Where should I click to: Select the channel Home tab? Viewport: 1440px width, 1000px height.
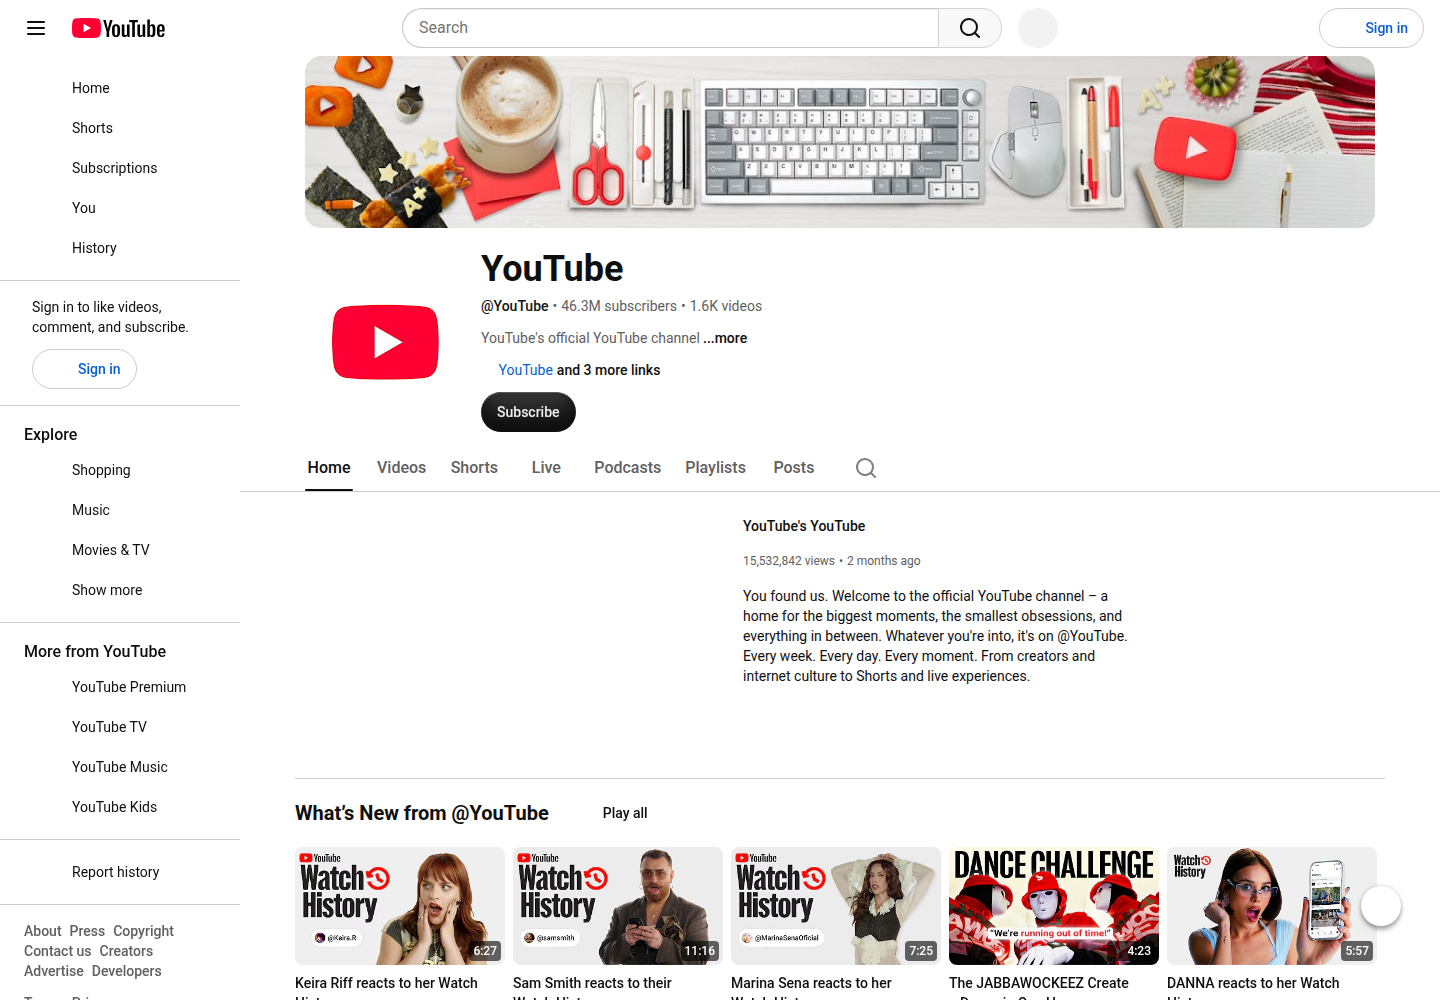pos(329,468)
